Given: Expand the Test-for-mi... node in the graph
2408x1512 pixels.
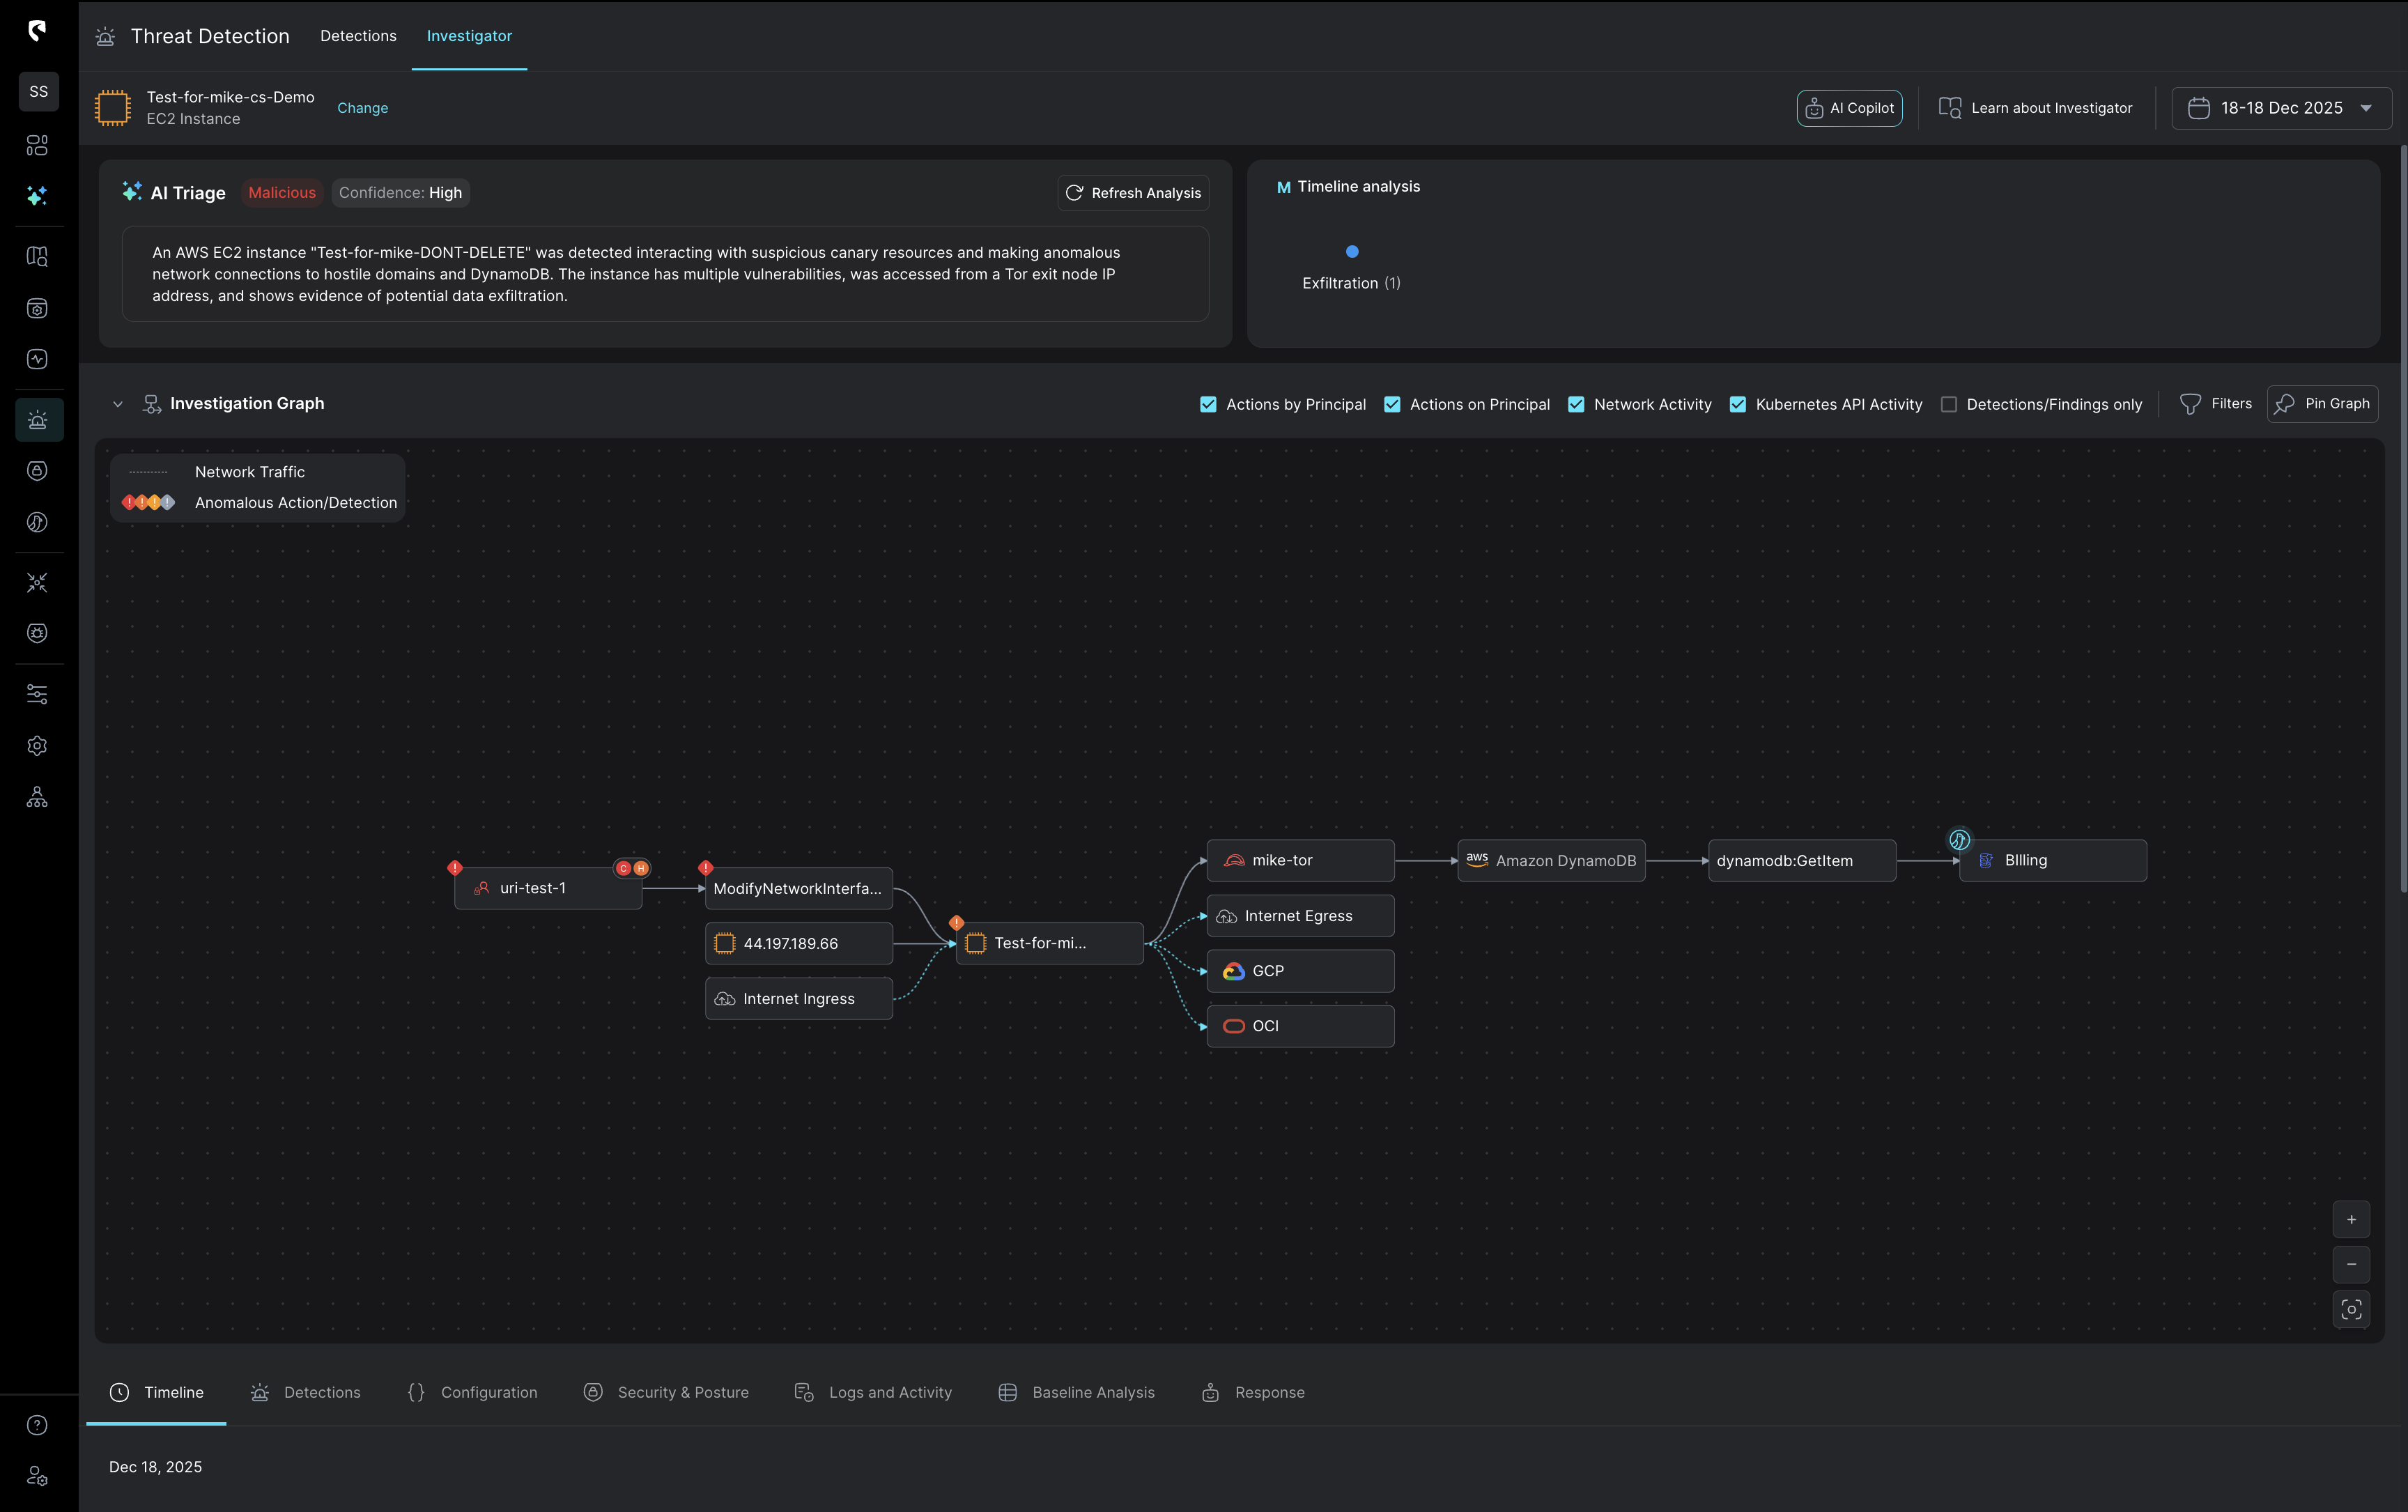Looking at the screenshot, I should pos(1048,942).
